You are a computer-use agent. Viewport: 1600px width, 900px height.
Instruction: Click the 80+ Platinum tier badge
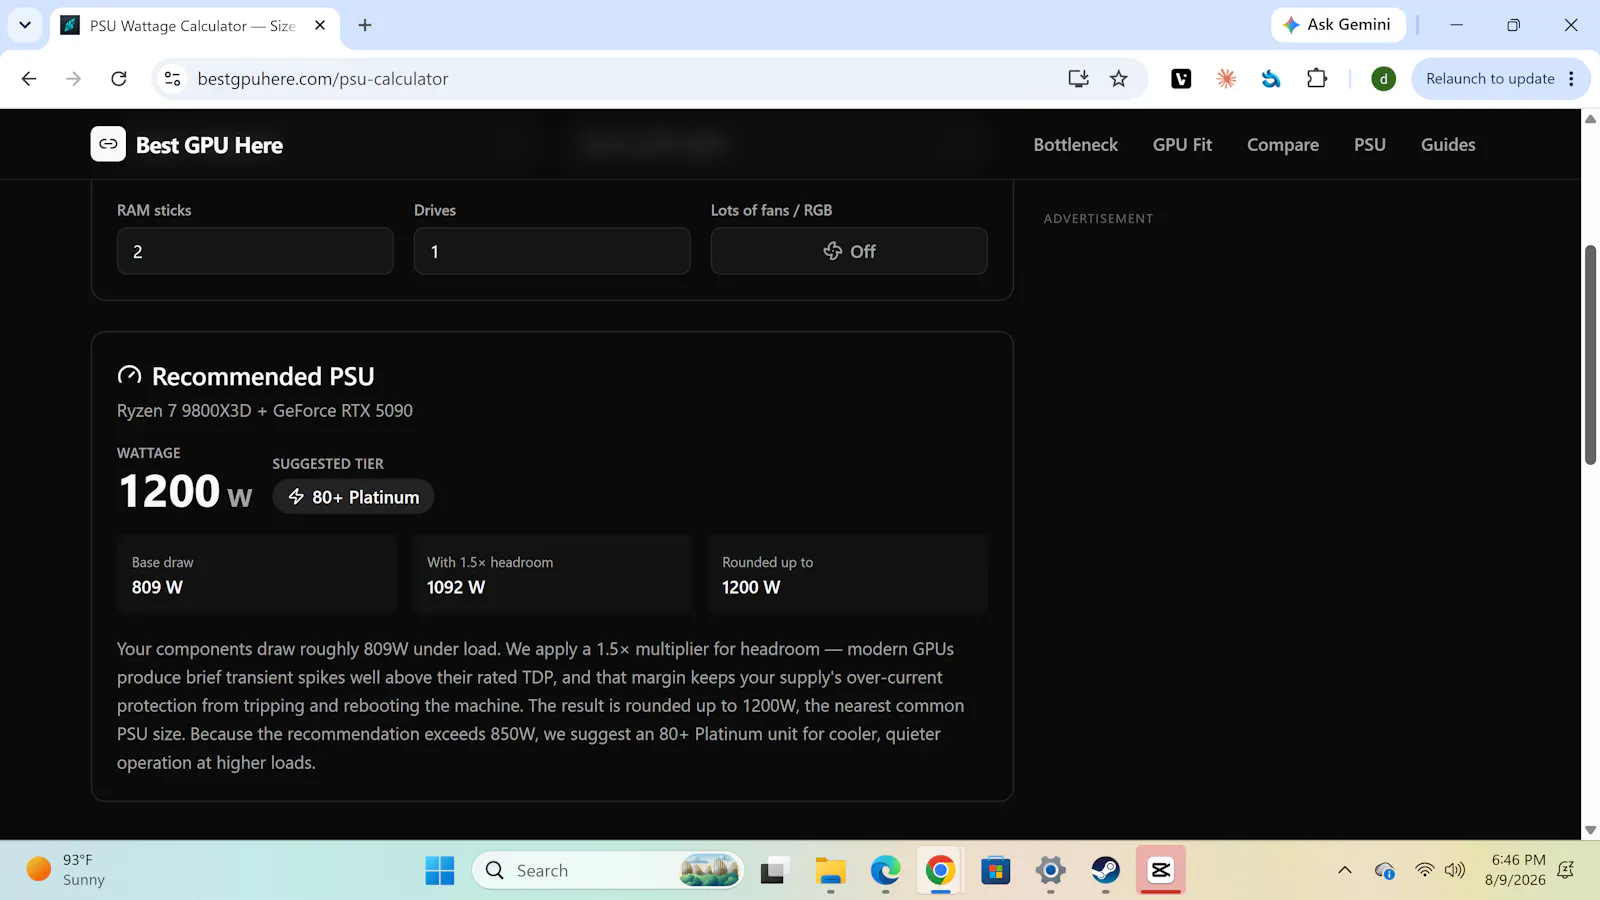pos(353,497)
